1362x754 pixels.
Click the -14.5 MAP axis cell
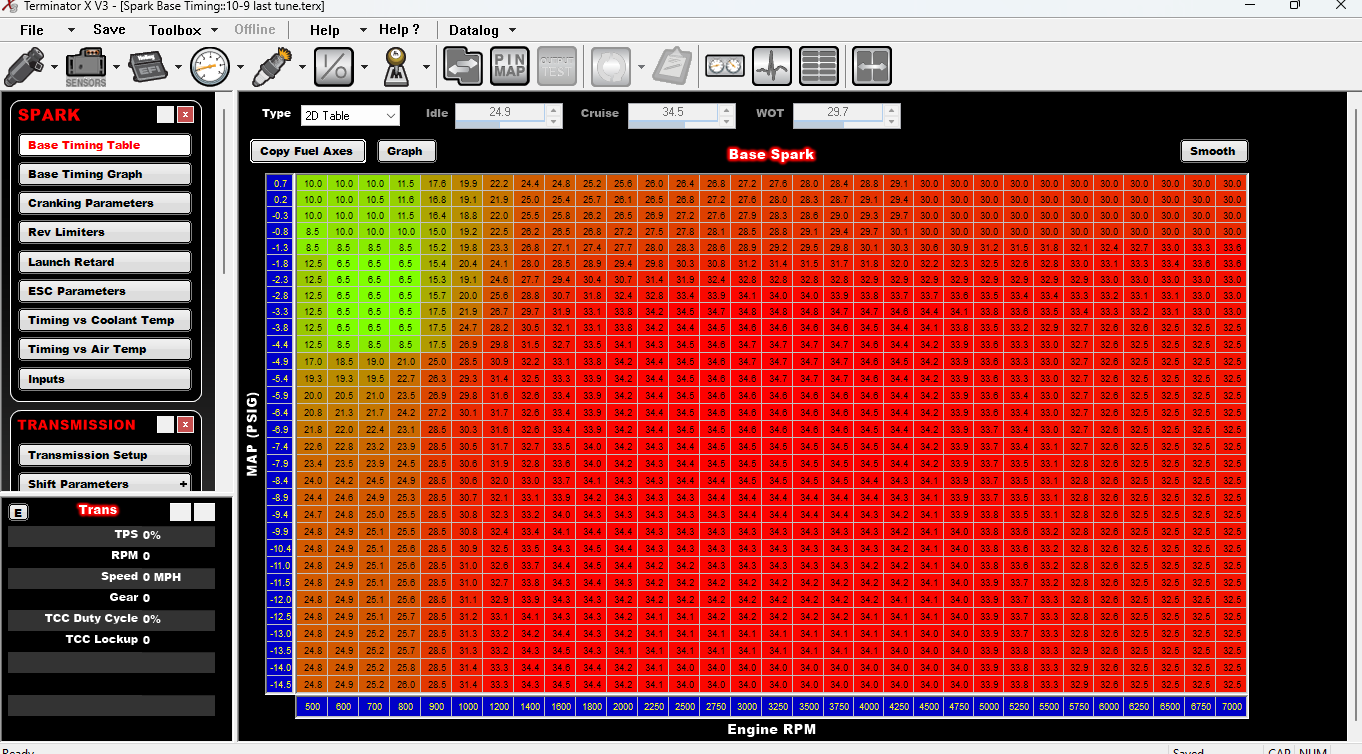tap(280, 684)
